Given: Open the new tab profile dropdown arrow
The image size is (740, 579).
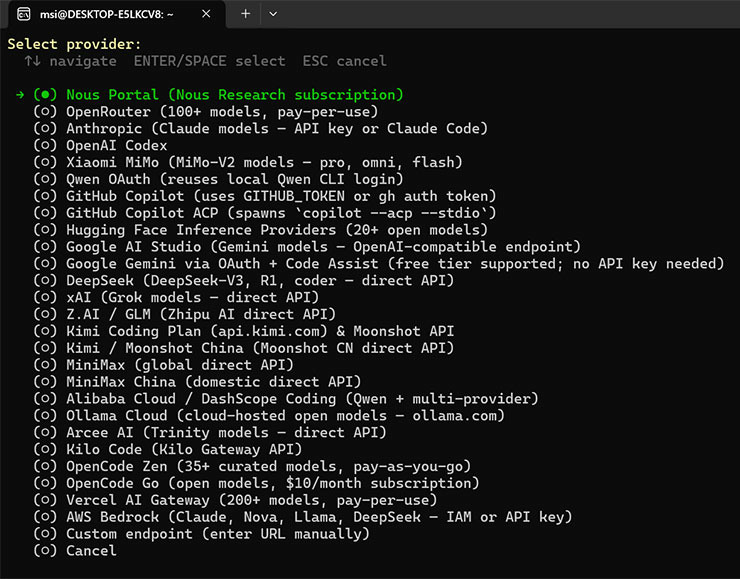Looking at the screenshot, I should [273, 14].
